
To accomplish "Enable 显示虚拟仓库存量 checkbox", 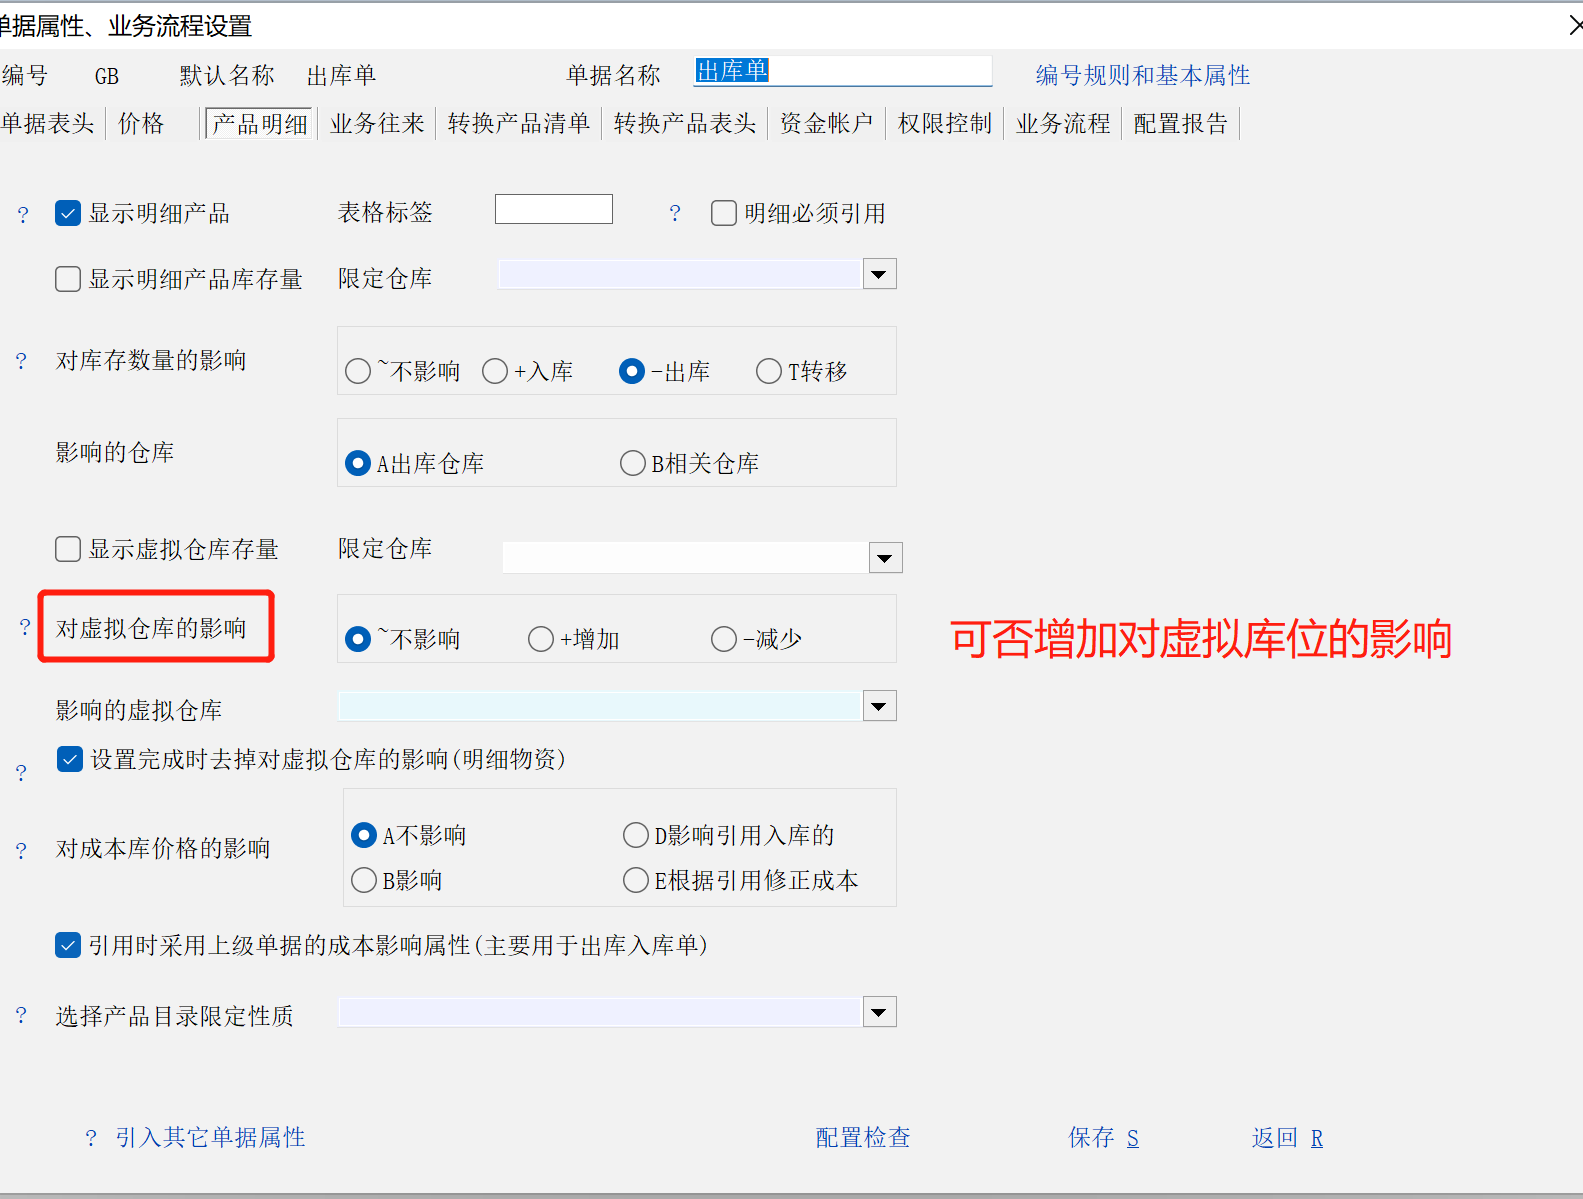I will pyautogui.click(x=68, y=549).
